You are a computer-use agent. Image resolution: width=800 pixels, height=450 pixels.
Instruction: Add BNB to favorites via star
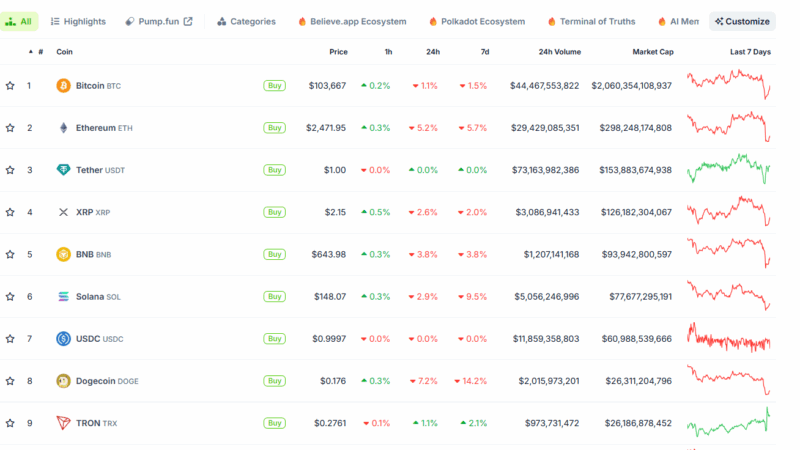pyautogui.click(x=10, y=255)
